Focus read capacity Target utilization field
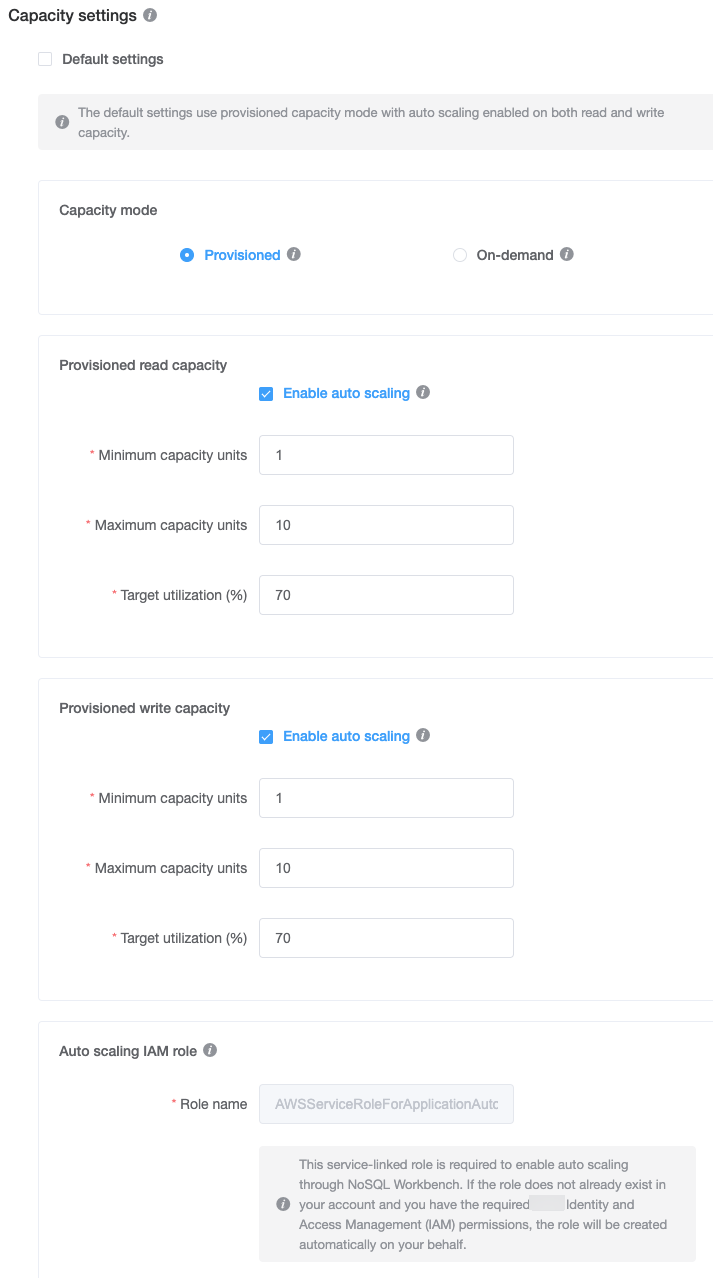Image resolution: width=713 pixels, height=1278 pixels. pos(386,595)
